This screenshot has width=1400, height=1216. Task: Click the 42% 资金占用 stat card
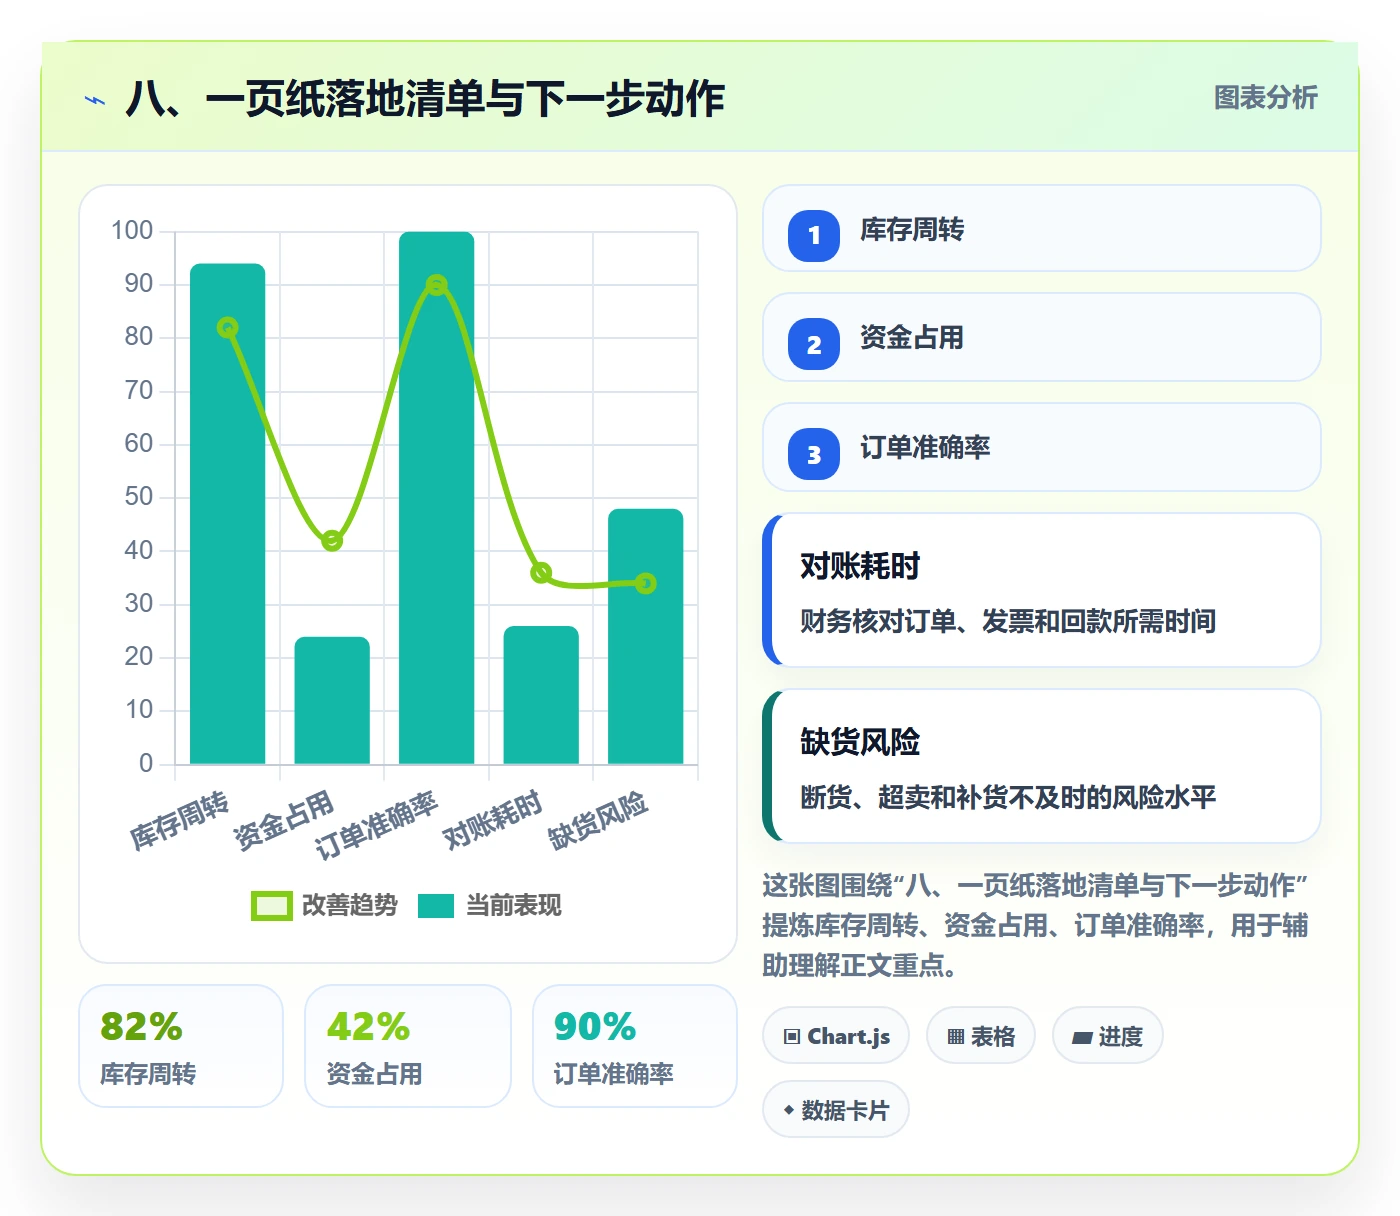pyautogui.click(x=408, y=1046)
